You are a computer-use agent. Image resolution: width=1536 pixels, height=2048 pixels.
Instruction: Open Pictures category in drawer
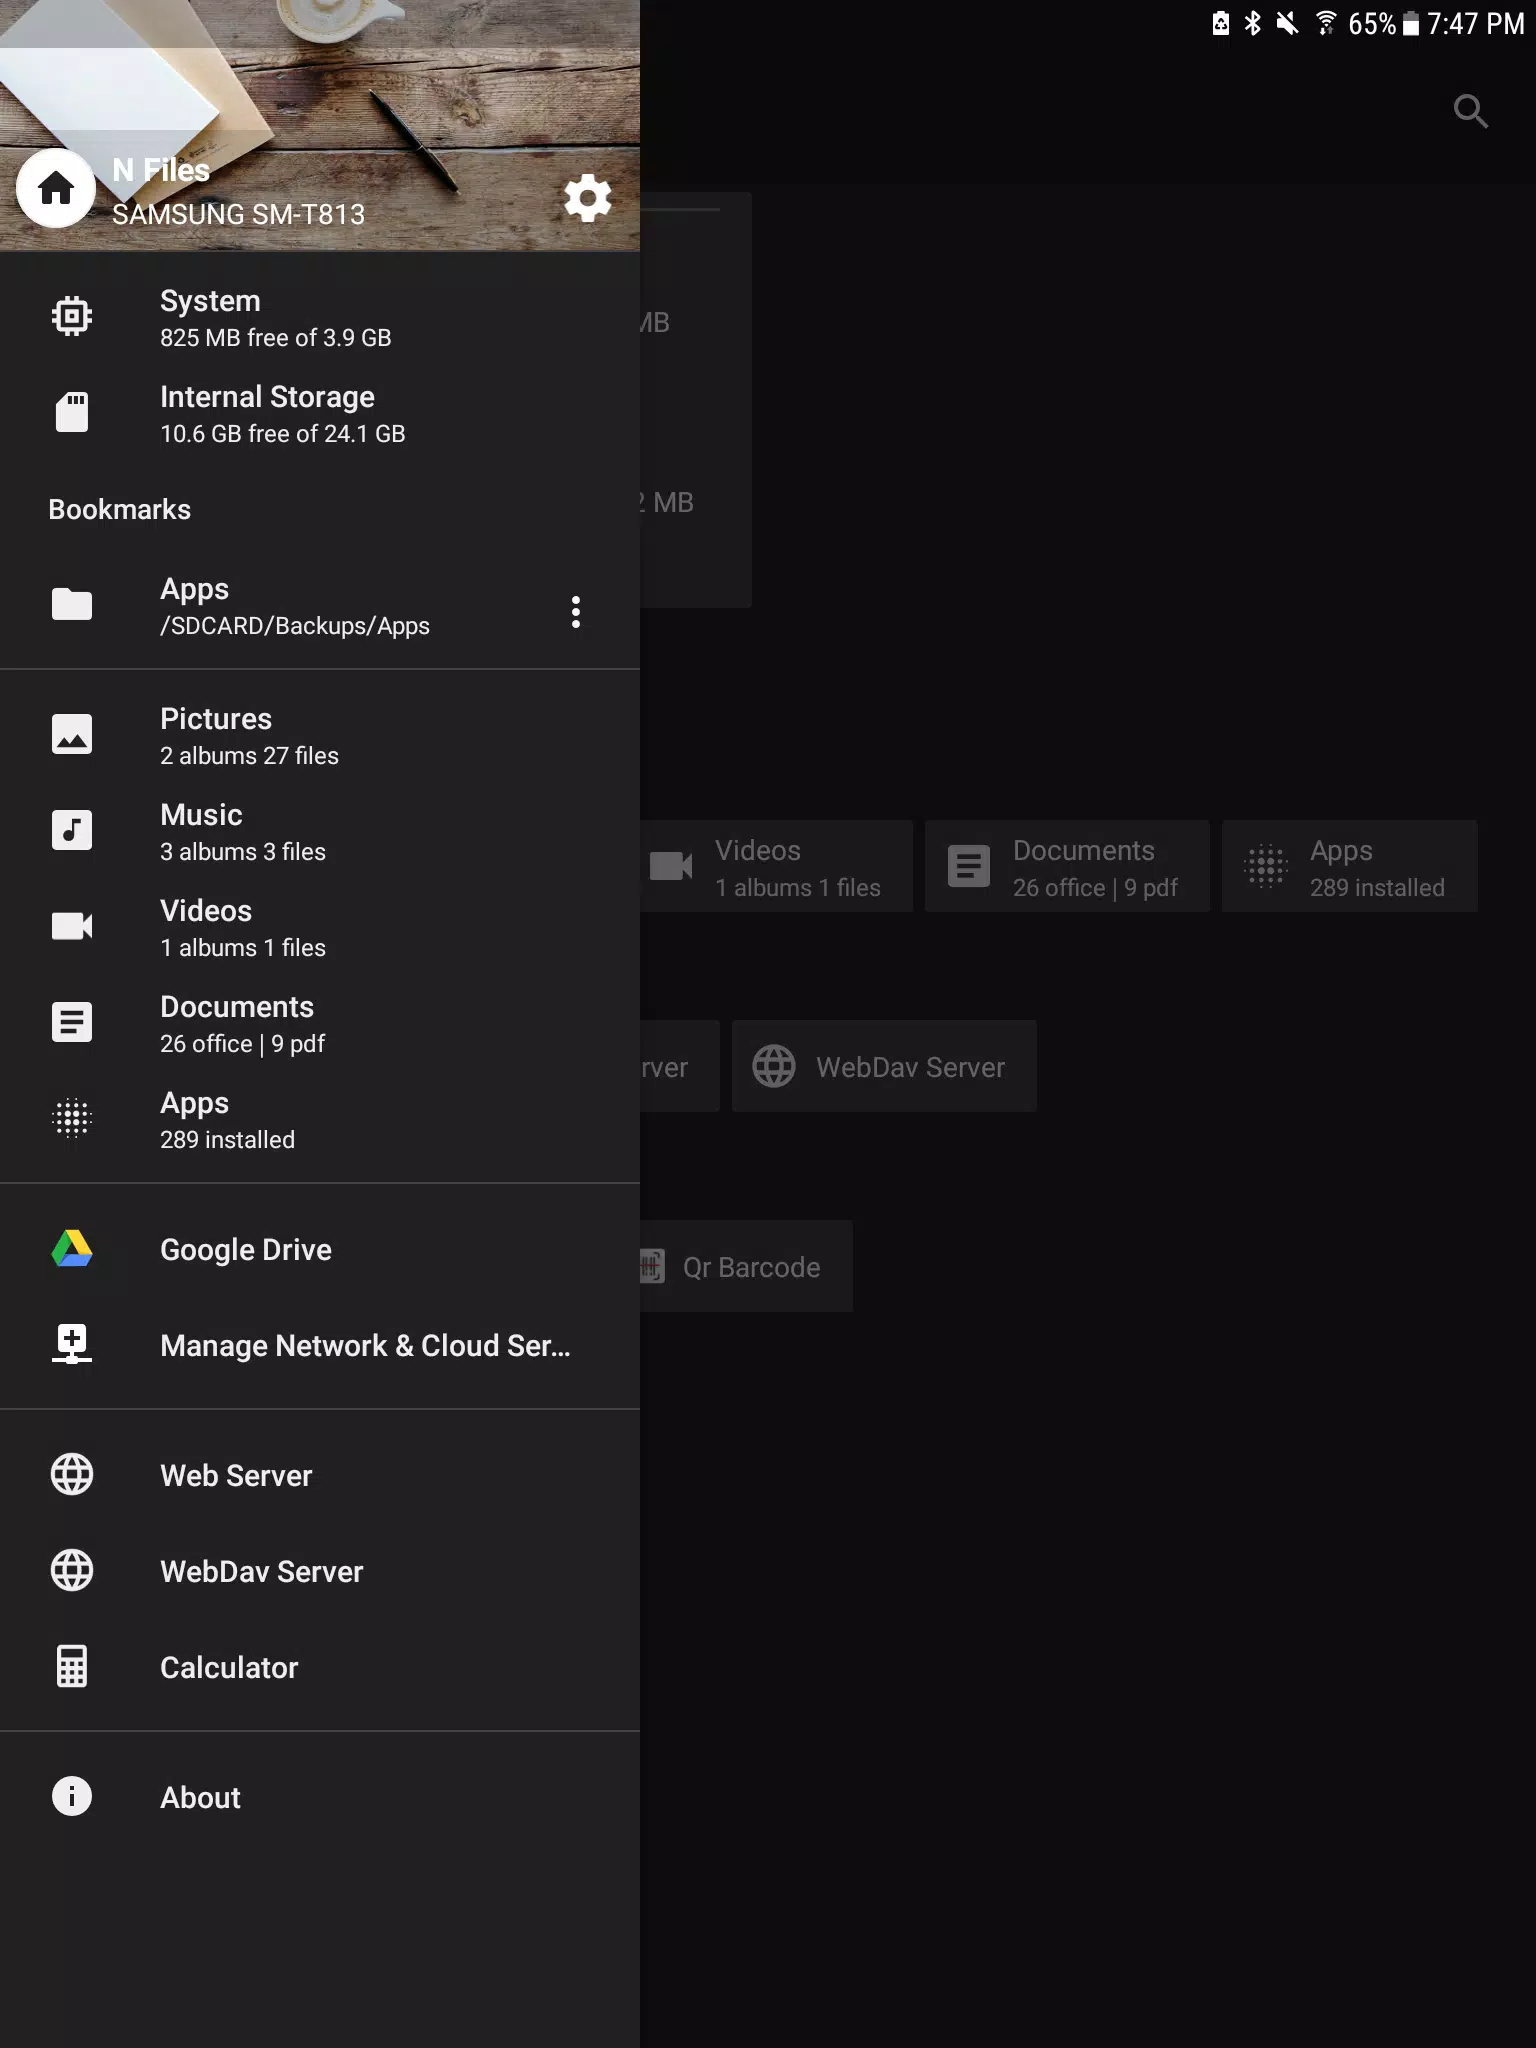point(320,734)
